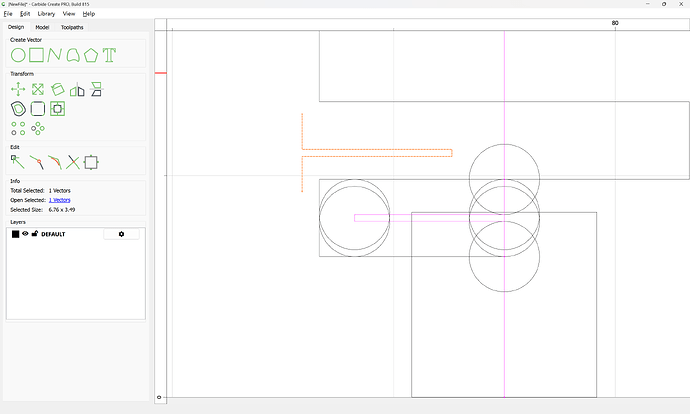
Task: Switch to the Model tab
Action: point(42,27)
